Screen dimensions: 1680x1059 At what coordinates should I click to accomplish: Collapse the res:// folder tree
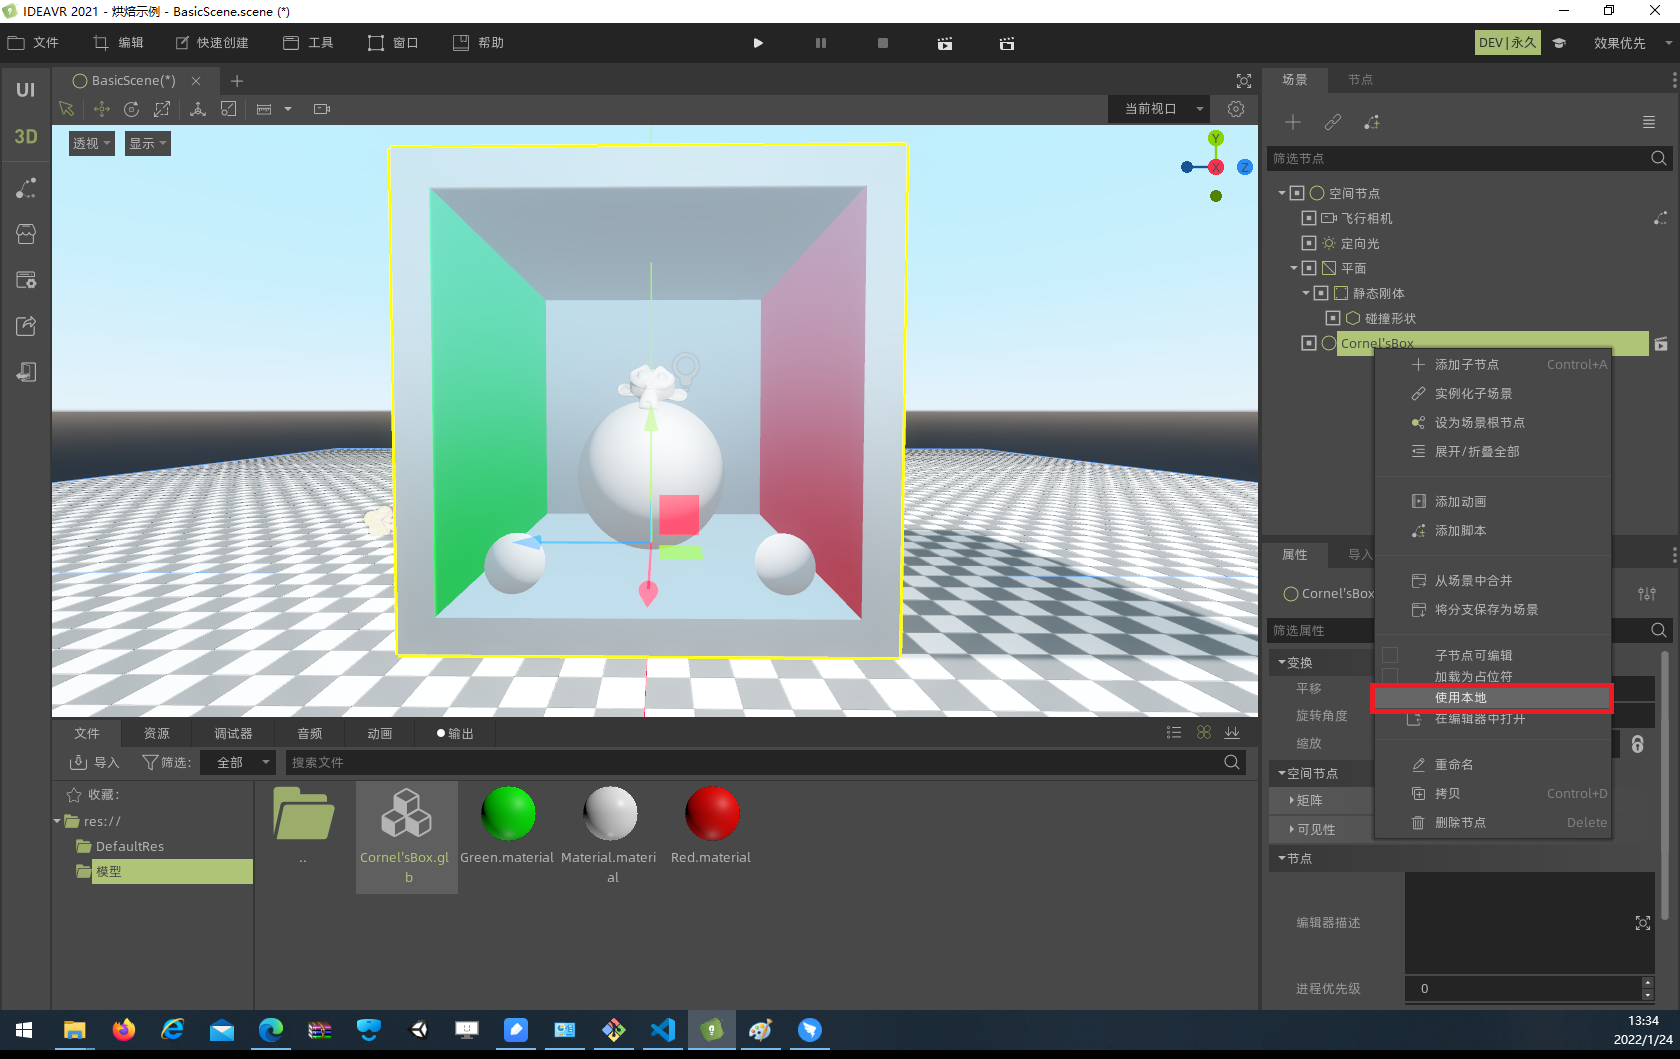coord(57,821)
